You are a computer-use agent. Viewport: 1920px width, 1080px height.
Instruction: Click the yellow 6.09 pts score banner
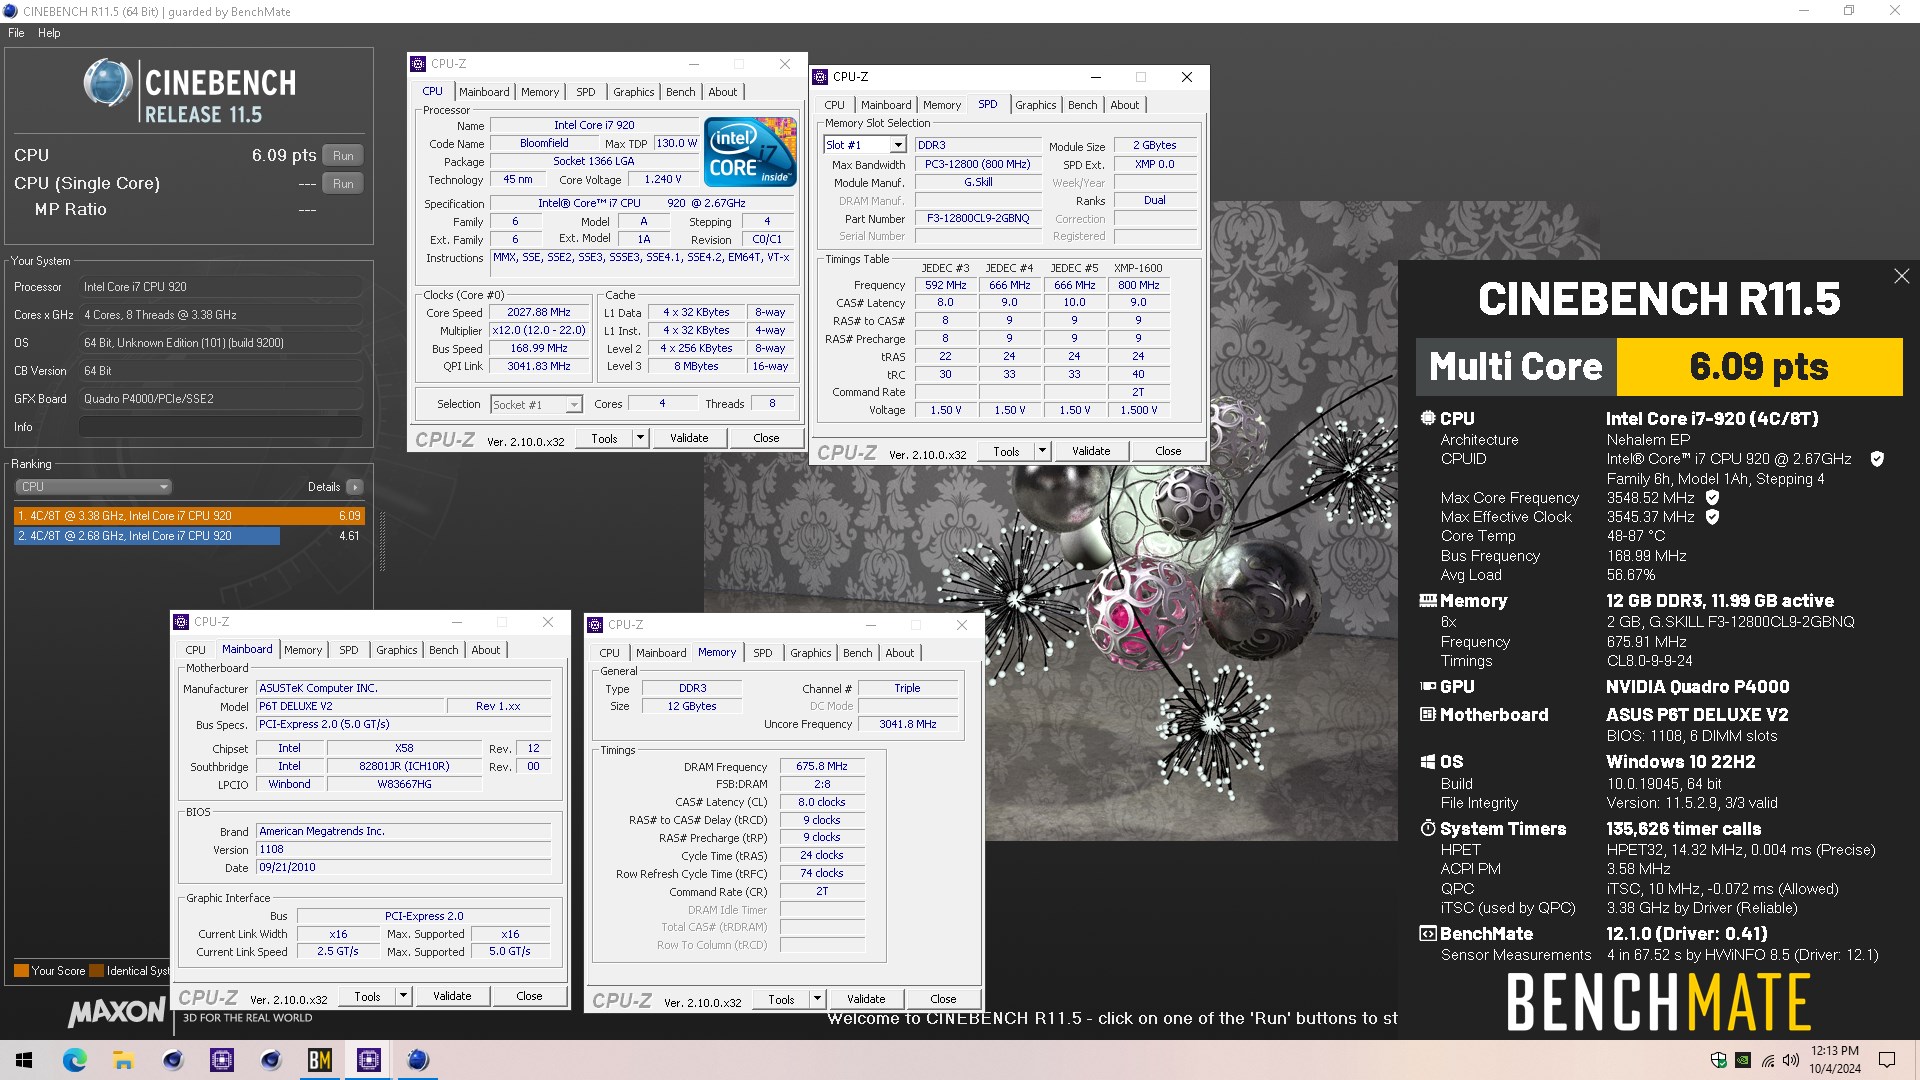(x=1759, y=367)
